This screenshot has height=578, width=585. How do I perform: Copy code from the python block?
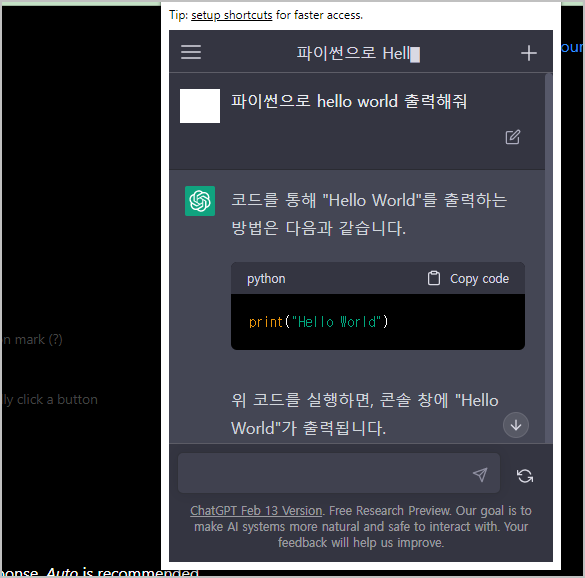pyautogui.click(x=468, y=279)
